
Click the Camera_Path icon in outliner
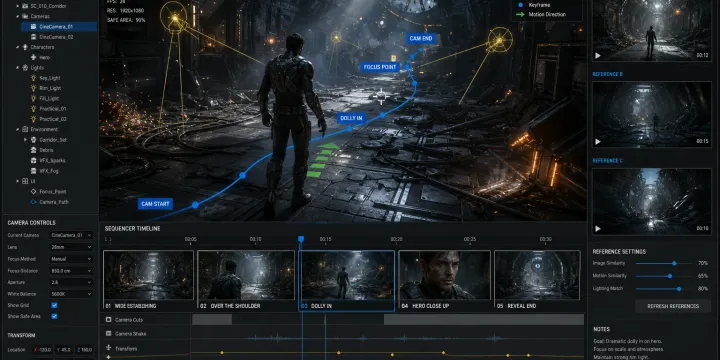pos(34,202)
